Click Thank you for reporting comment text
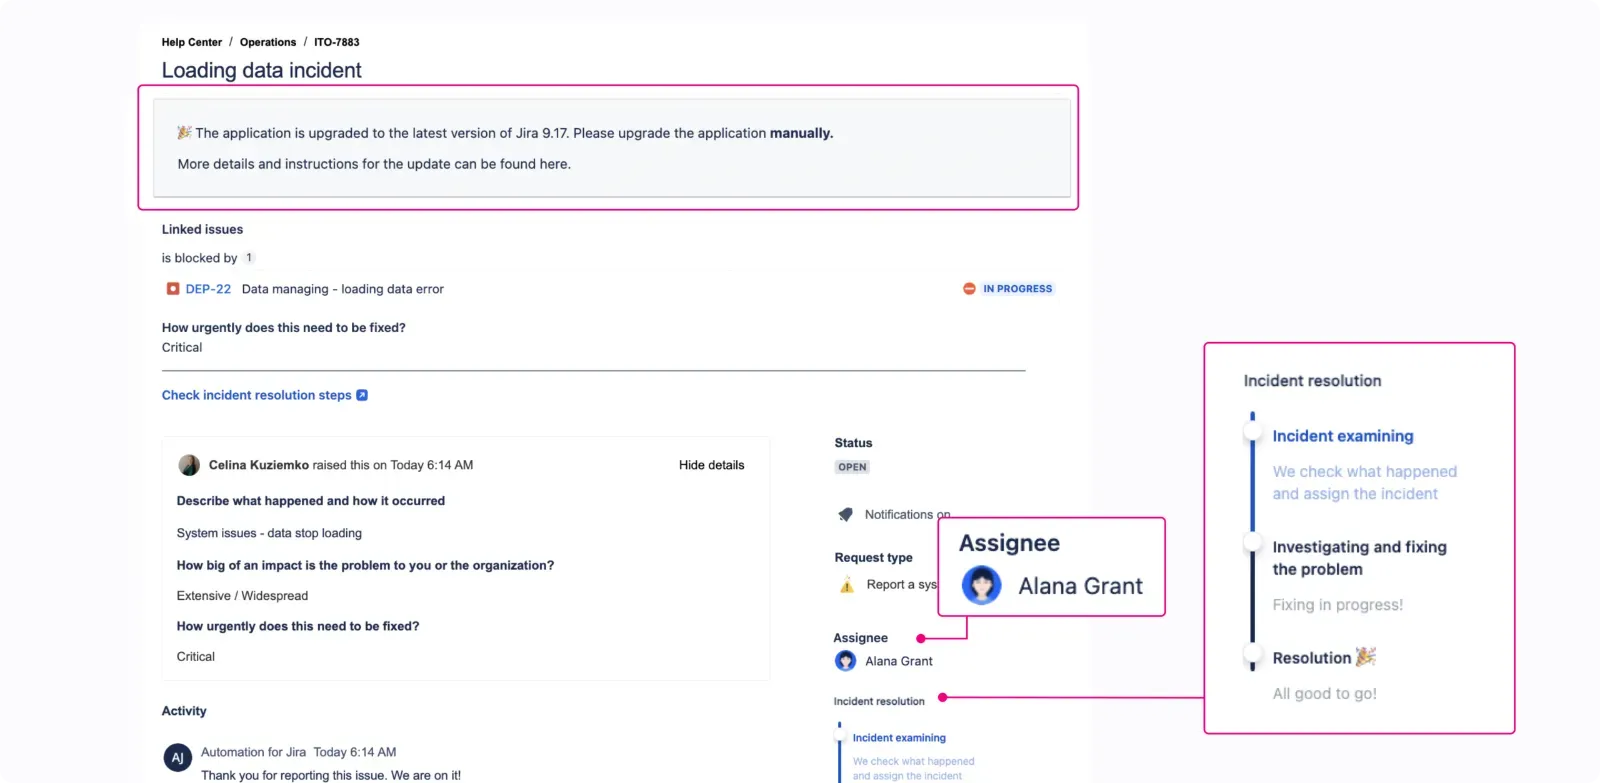 pos(331,775)
